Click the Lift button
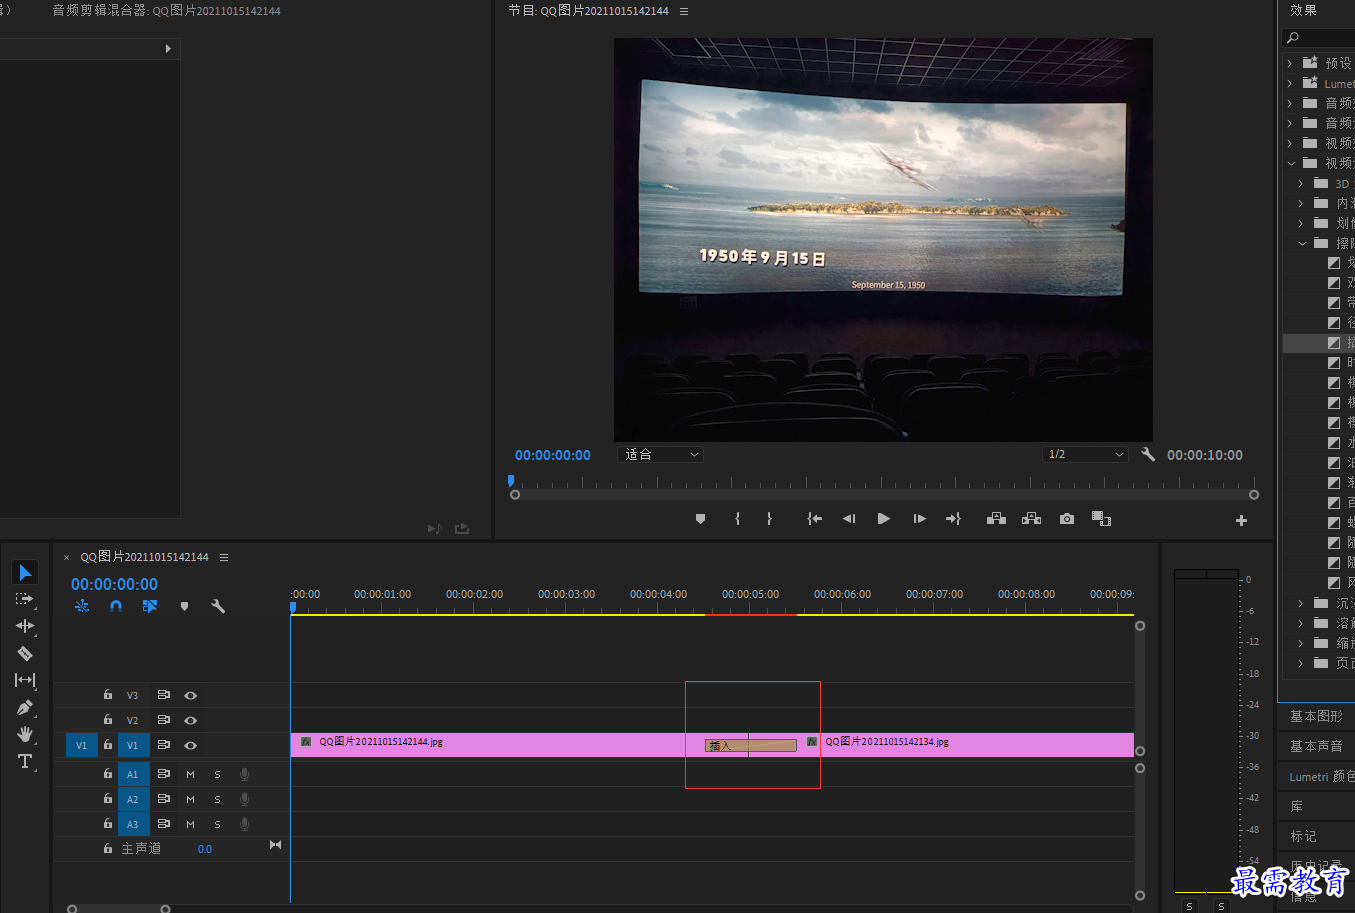The height and width of the screenshot is (913, 1355). [x=996, y=519]
